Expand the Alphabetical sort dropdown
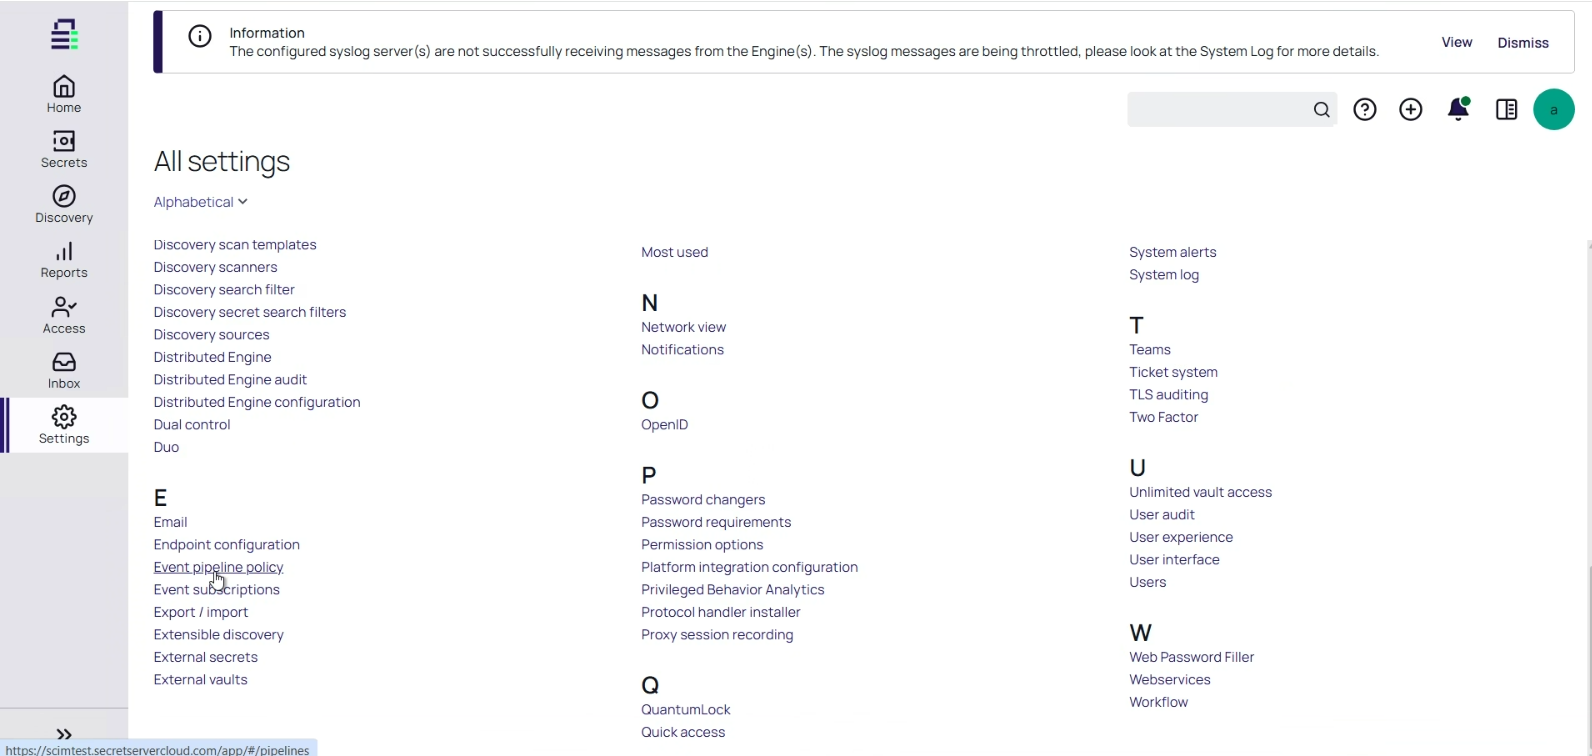 (x=200, y=202)
